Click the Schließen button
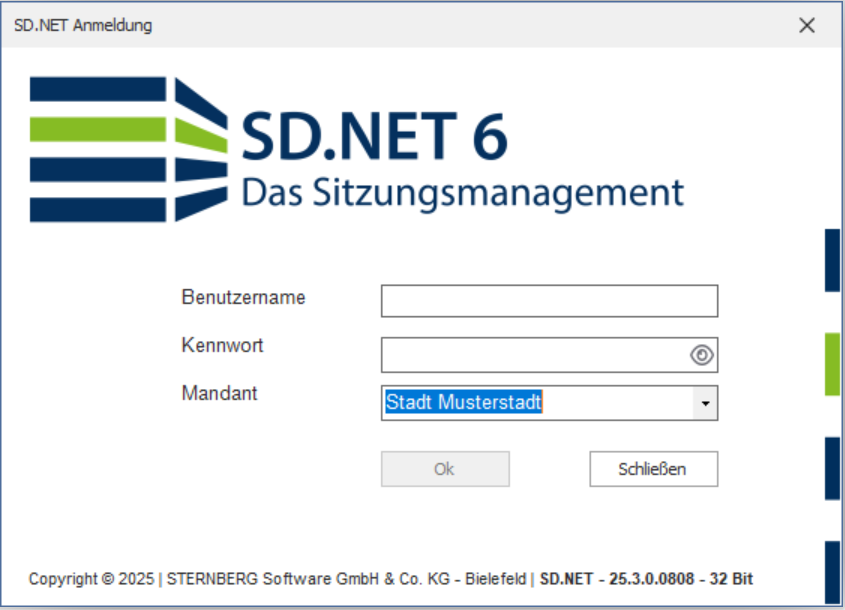 (x=653, y=469)
